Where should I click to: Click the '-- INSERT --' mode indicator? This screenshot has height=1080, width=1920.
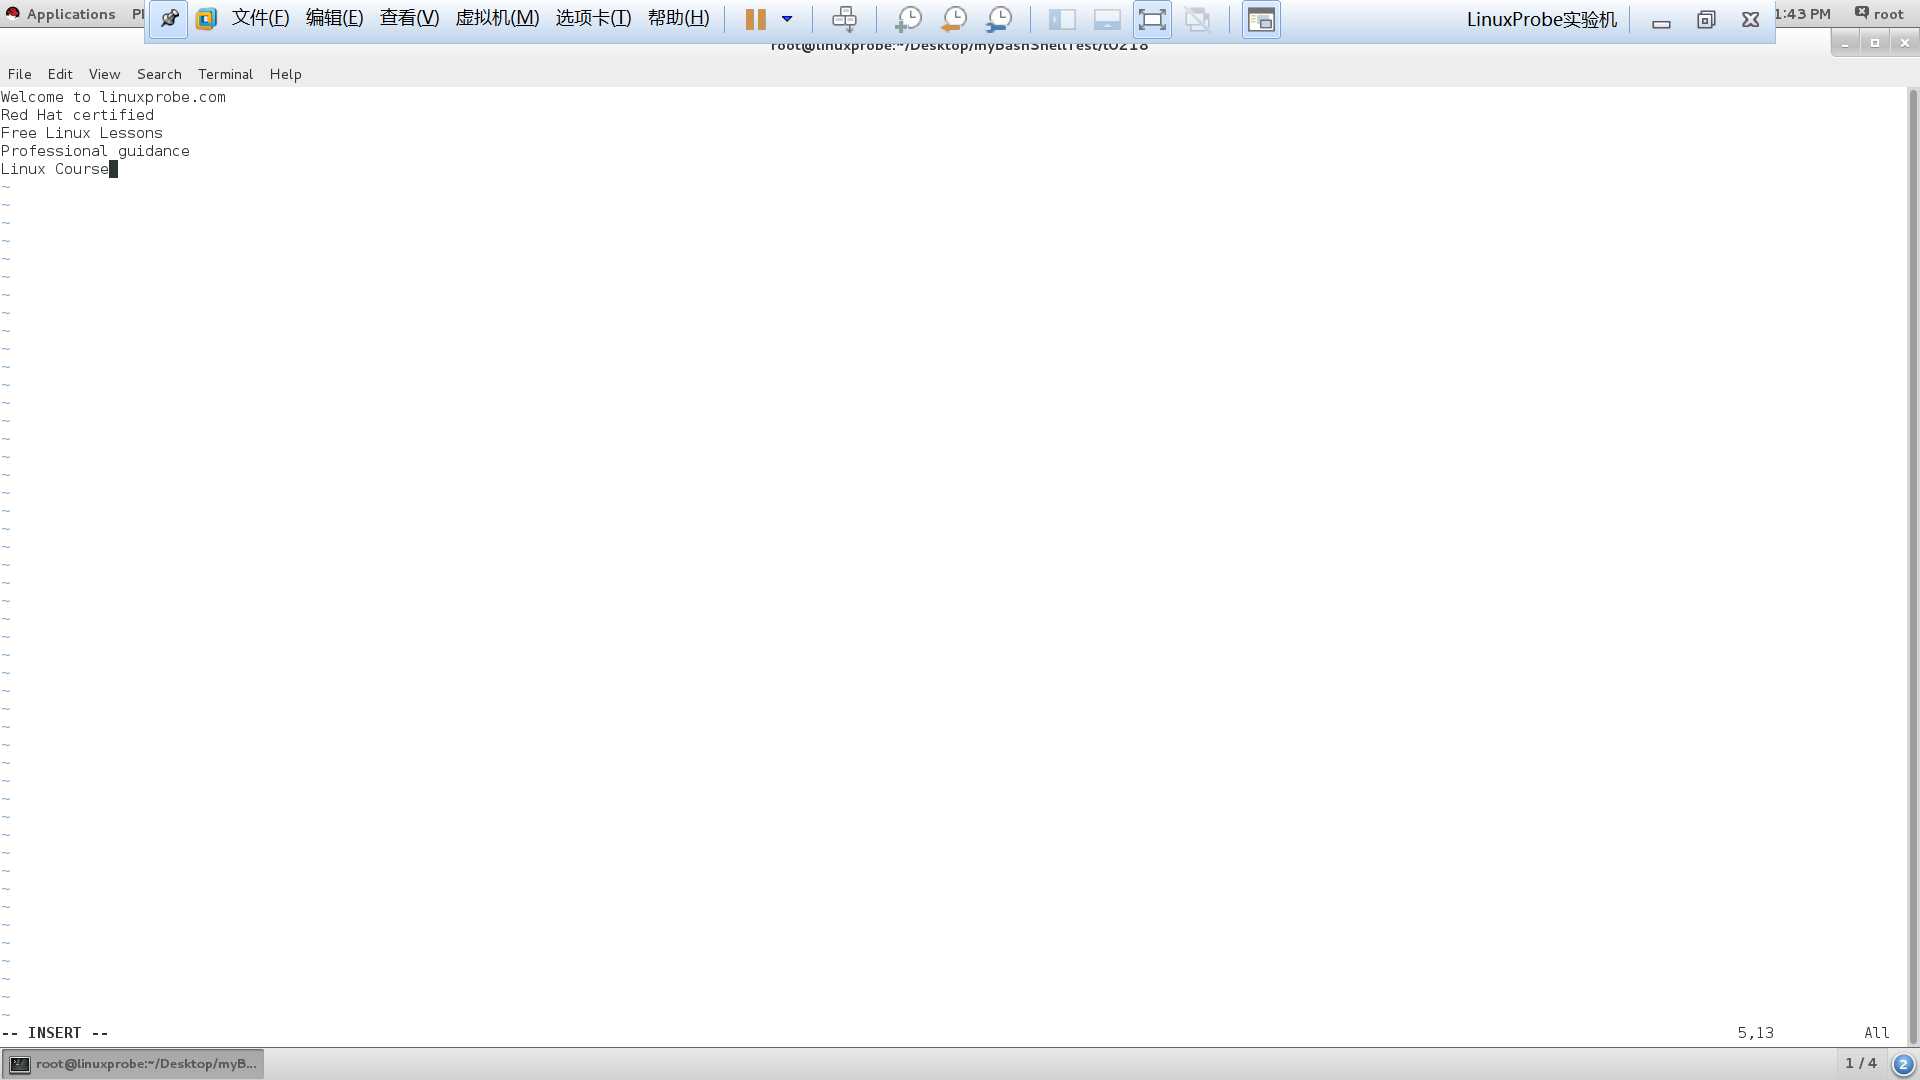point(55,1033)
